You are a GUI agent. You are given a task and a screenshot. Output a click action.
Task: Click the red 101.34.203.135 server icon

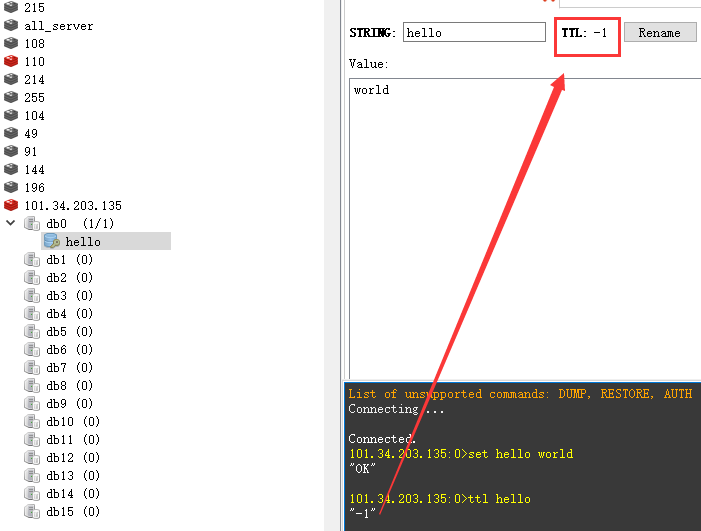(11, 206)
